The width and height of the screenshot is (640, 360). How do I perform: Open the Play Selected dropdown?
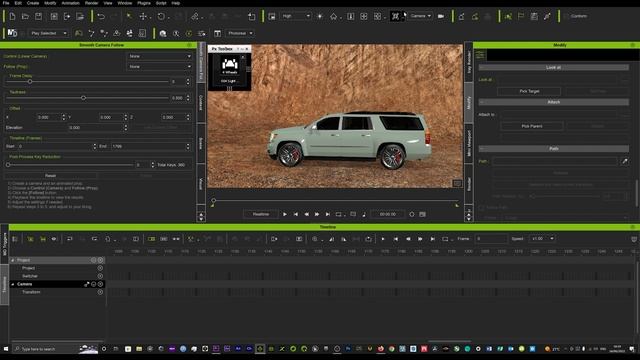[x=49, y=33]
